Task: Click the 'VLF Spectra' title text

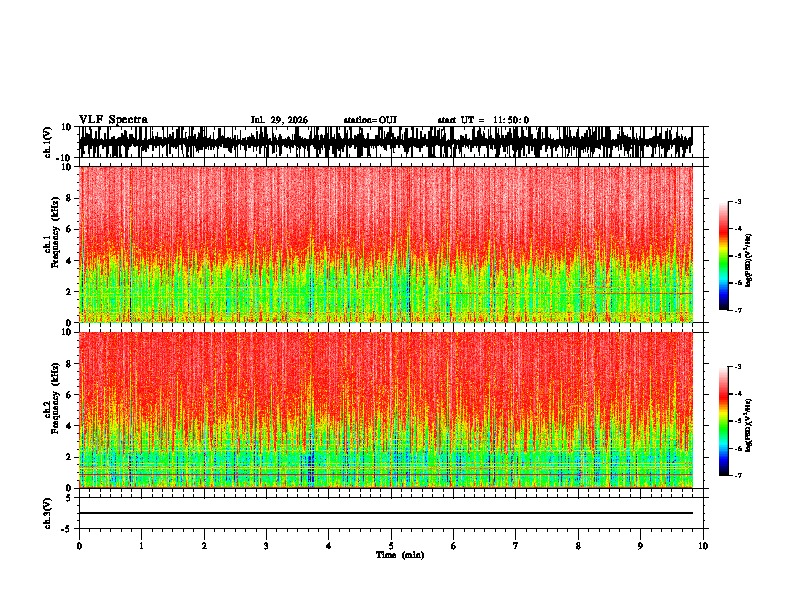Action: [113, 120]
